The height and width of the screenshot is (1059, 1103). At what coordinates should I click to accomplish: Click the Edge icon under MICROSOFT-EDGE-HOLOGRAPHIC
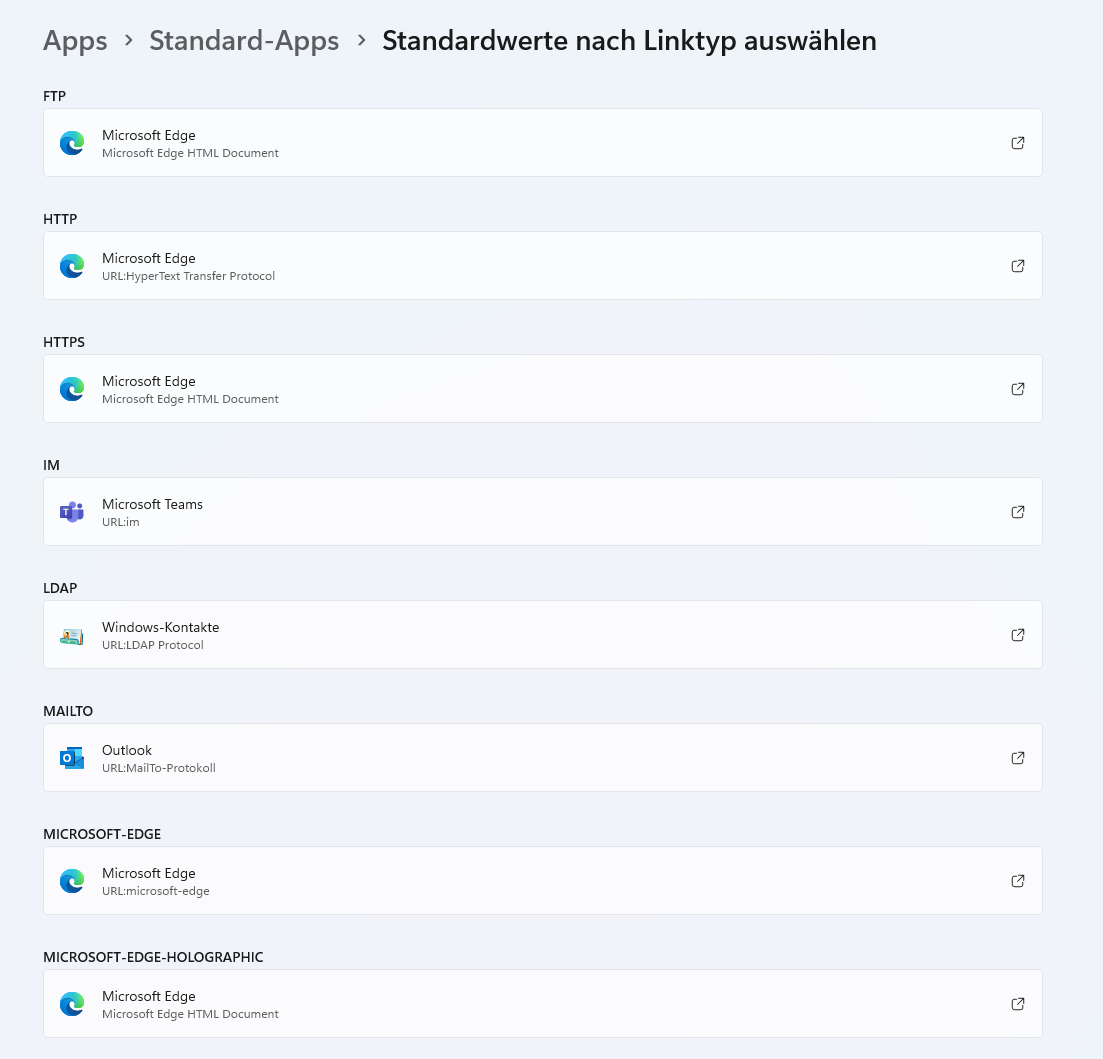(x=72, y=1004)
